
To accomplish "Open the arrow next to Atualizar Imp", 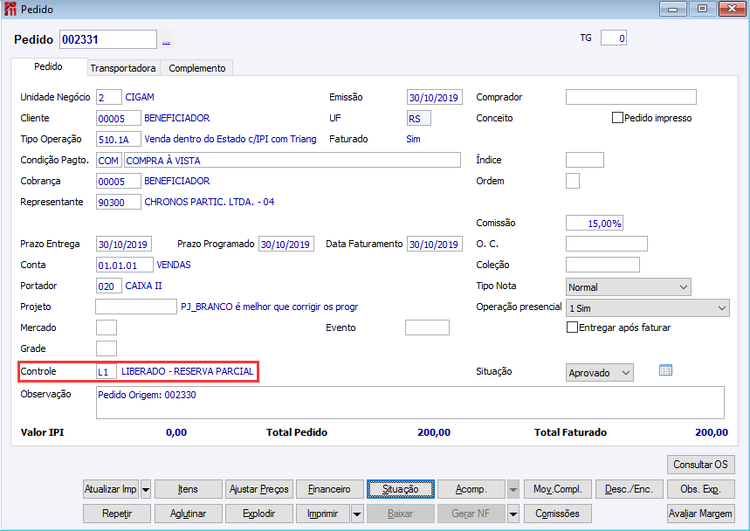I will 146,489.
